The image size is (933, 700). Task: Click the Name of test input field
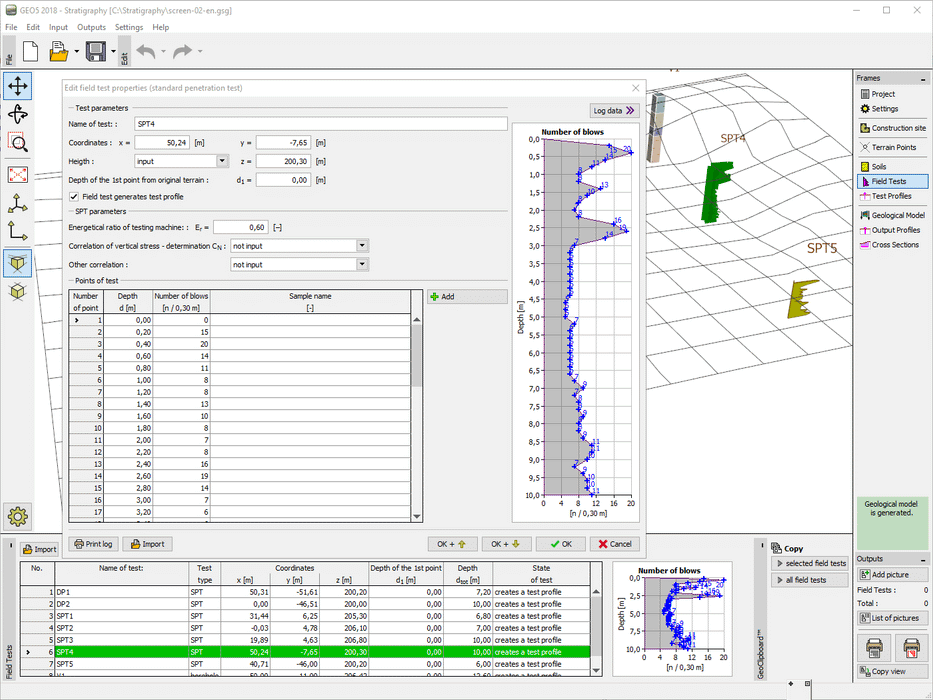(x=320, y=124)
